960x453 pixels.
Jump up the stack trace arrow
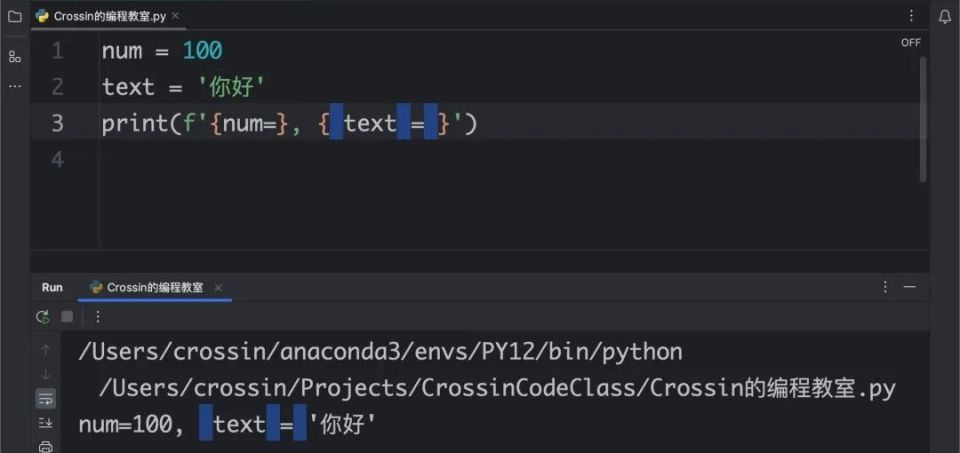pyautogui.click(x=45, y=350)
